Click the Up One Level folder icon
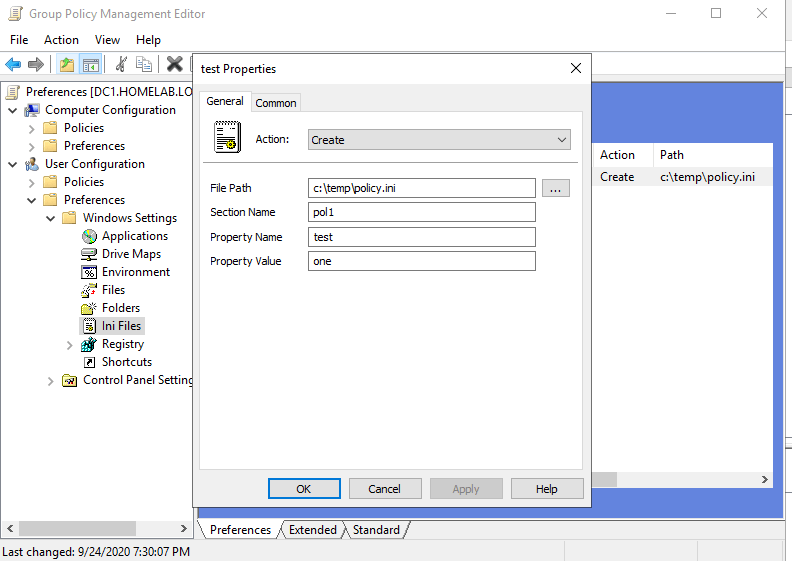Image resolution: width=792 pixels, height=561 pixels. [66, 64]
